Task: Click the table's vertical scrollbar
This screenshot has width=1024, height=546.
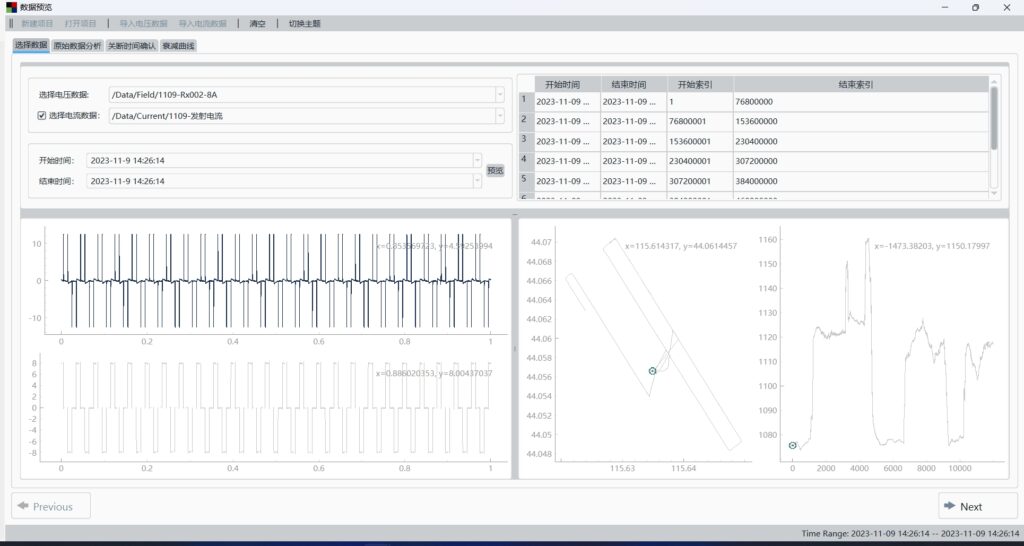Action: tap(994, 120)
